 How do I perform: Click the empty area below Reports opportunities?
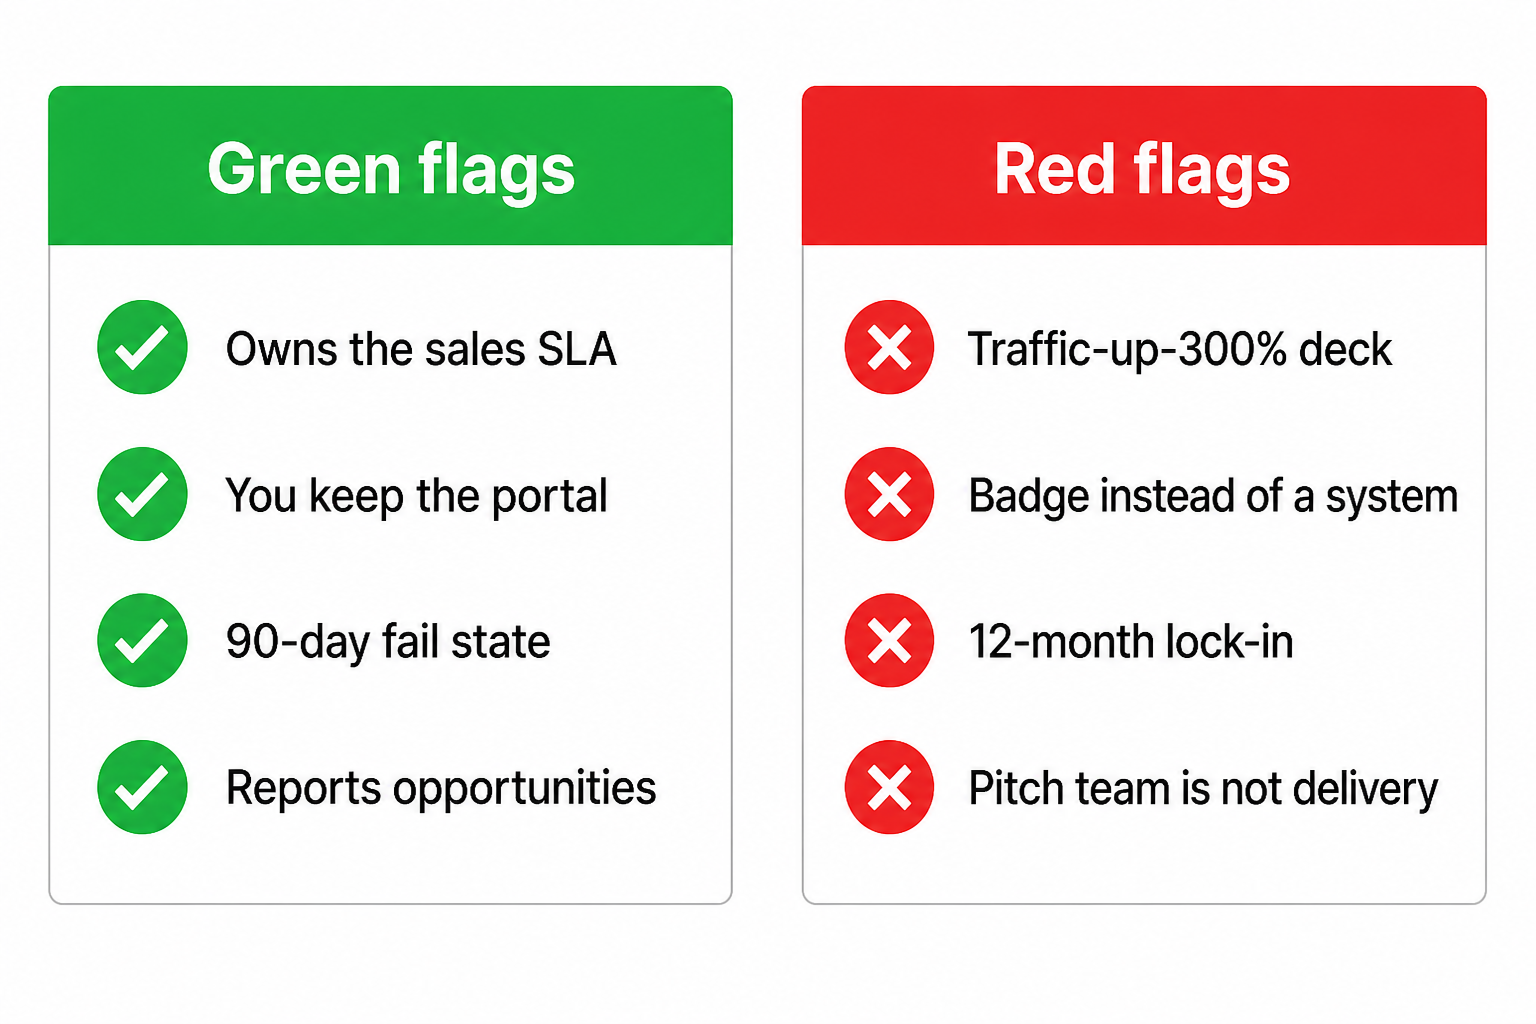tap(390, 868)
